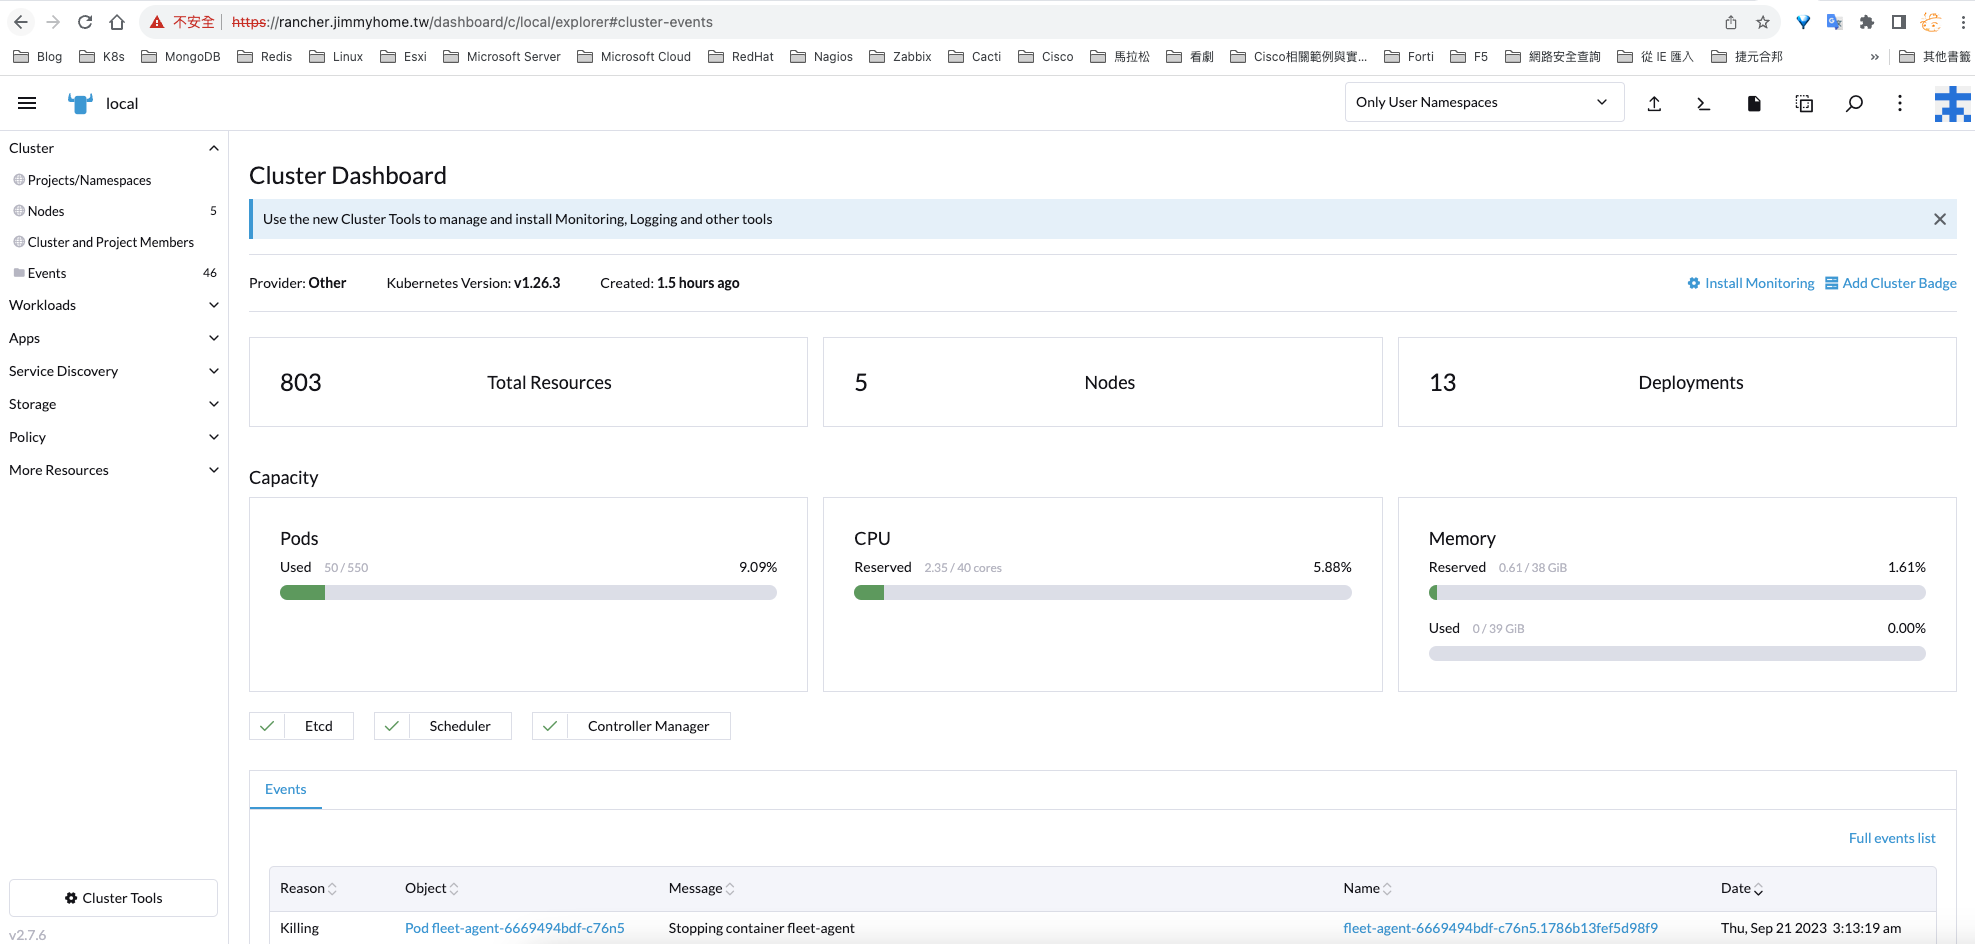Sort events by Date column

tap(1742, 888)
